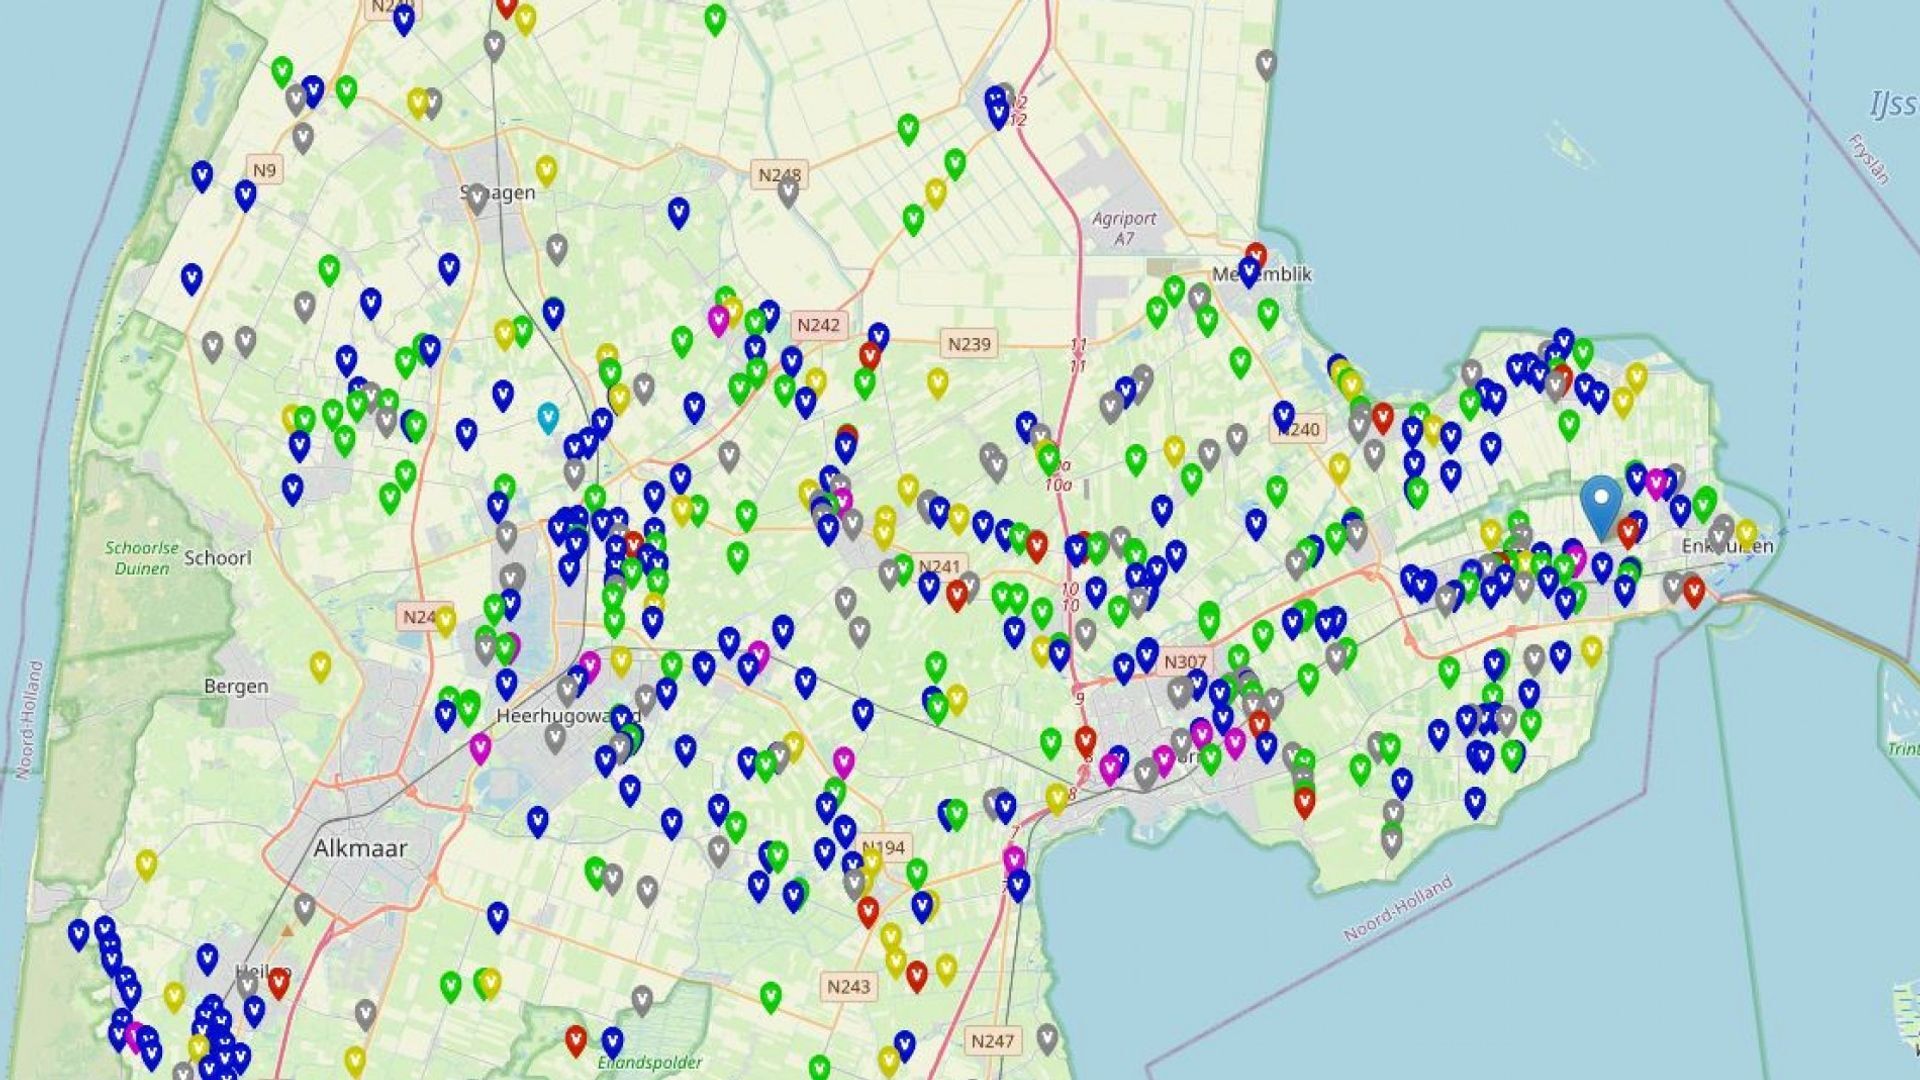Click the lone grey marker over the IJsselmeer

[1266, 64]
